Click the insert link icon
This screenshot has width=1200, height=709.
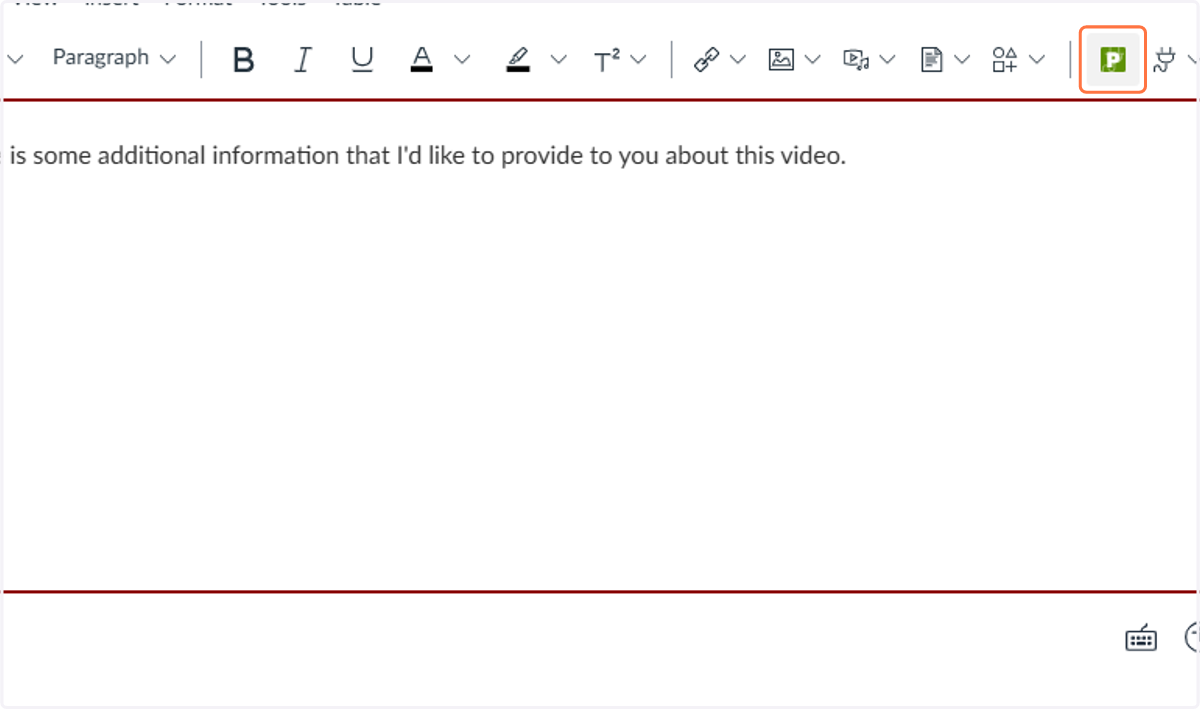click(707, 60)
